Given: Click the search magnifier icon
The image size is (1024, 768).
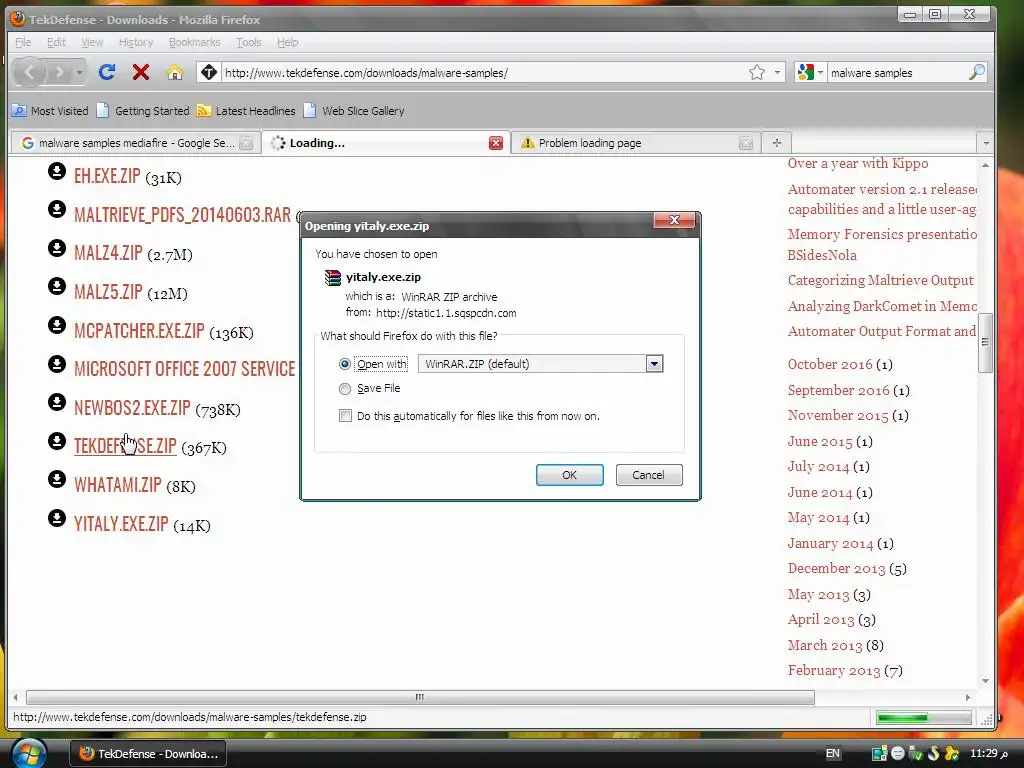Looking at the screenshot, I should coord(976,72).
